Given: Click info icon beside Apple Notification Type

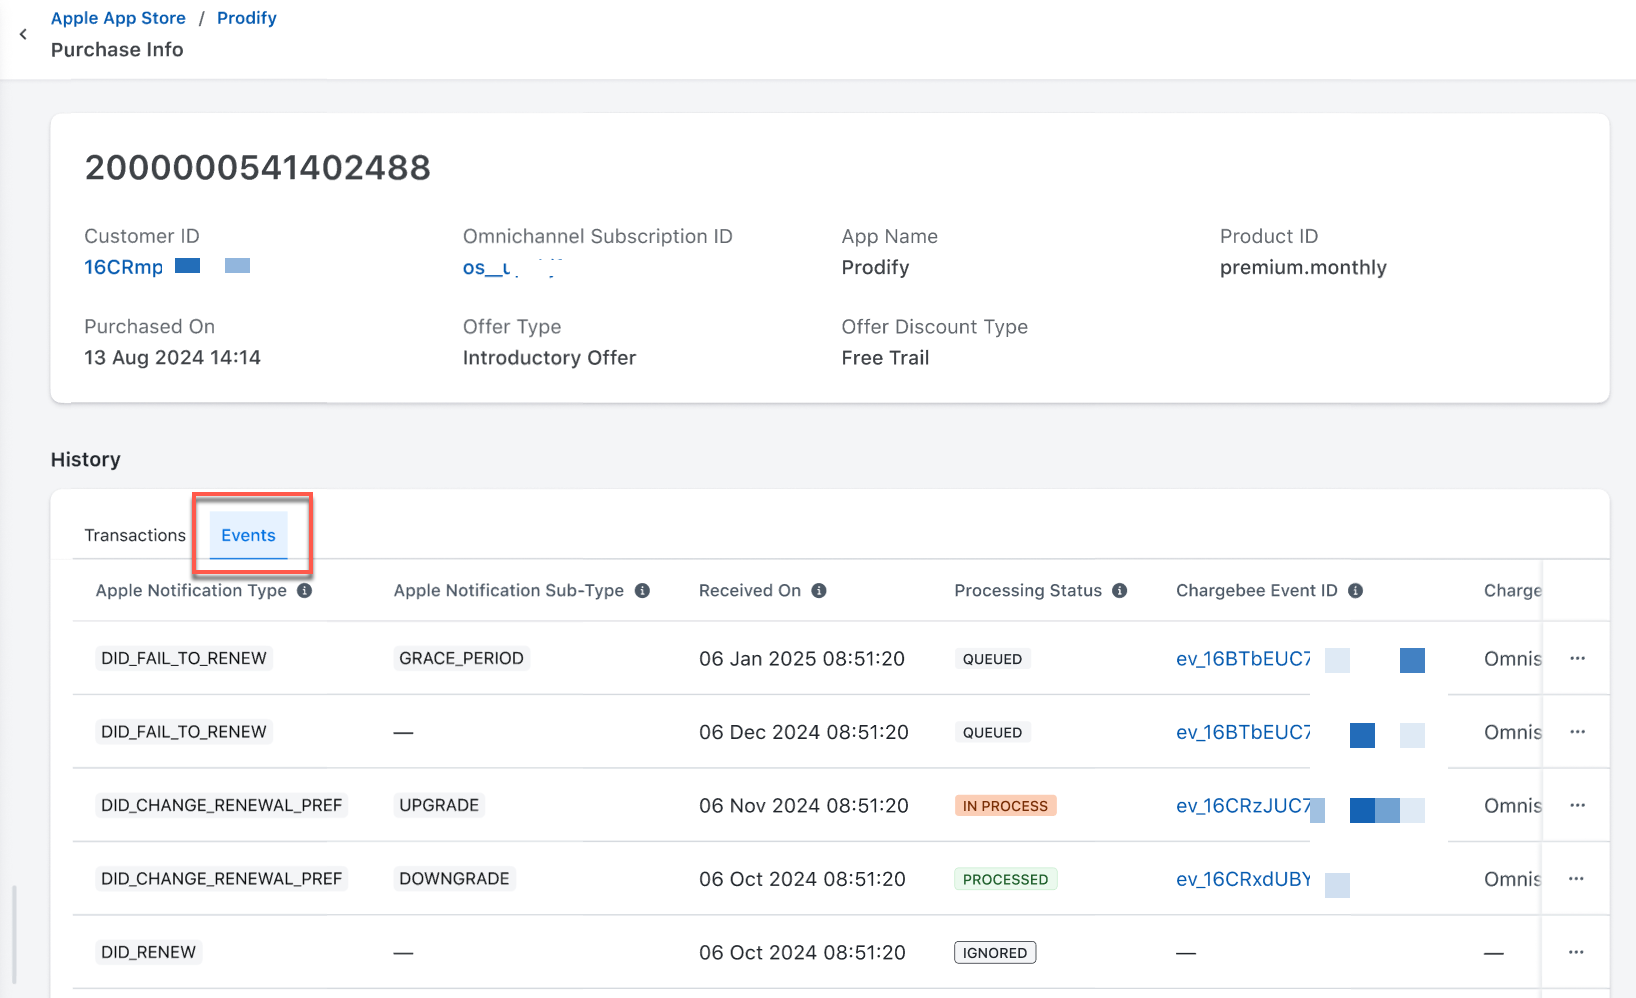Looking at the screenshot, I should tap(305, 591).
